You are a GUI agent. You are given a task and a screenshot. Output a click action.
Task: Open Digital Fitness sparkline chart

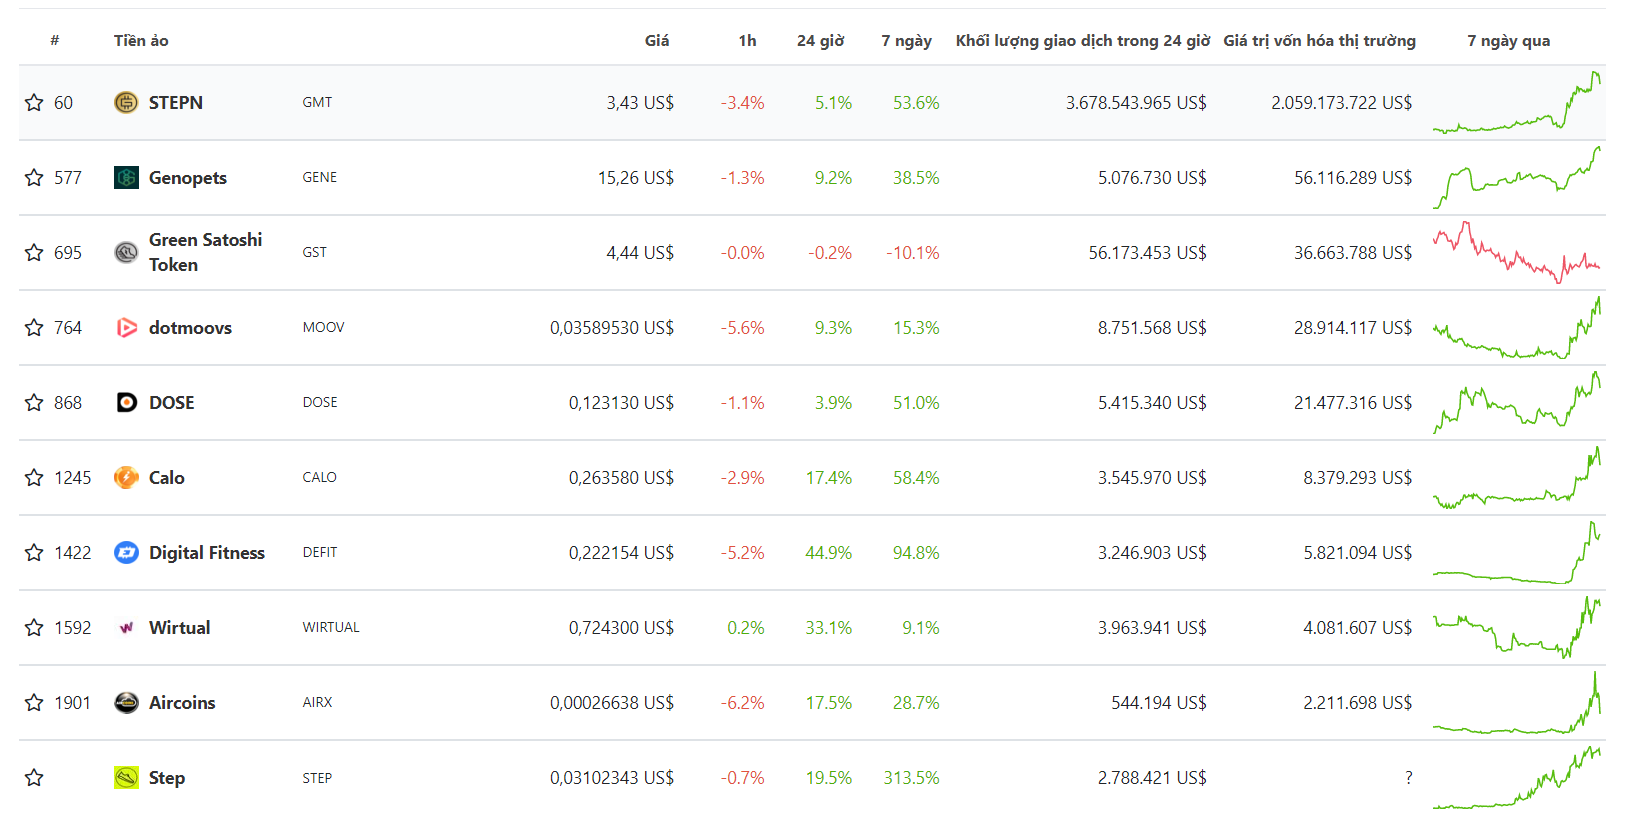point(1517,552)
